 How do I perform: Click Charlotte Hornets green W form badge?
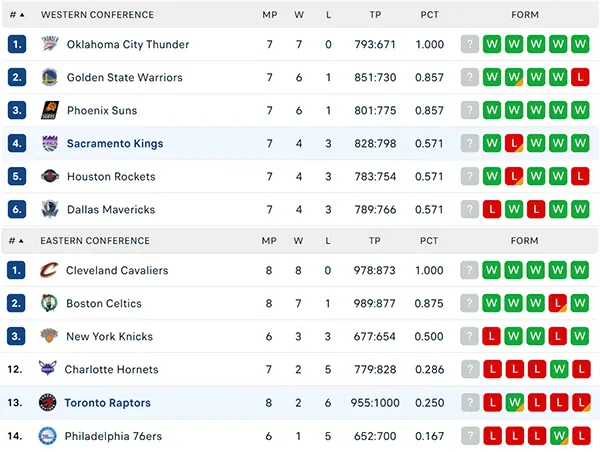point(559,369)
